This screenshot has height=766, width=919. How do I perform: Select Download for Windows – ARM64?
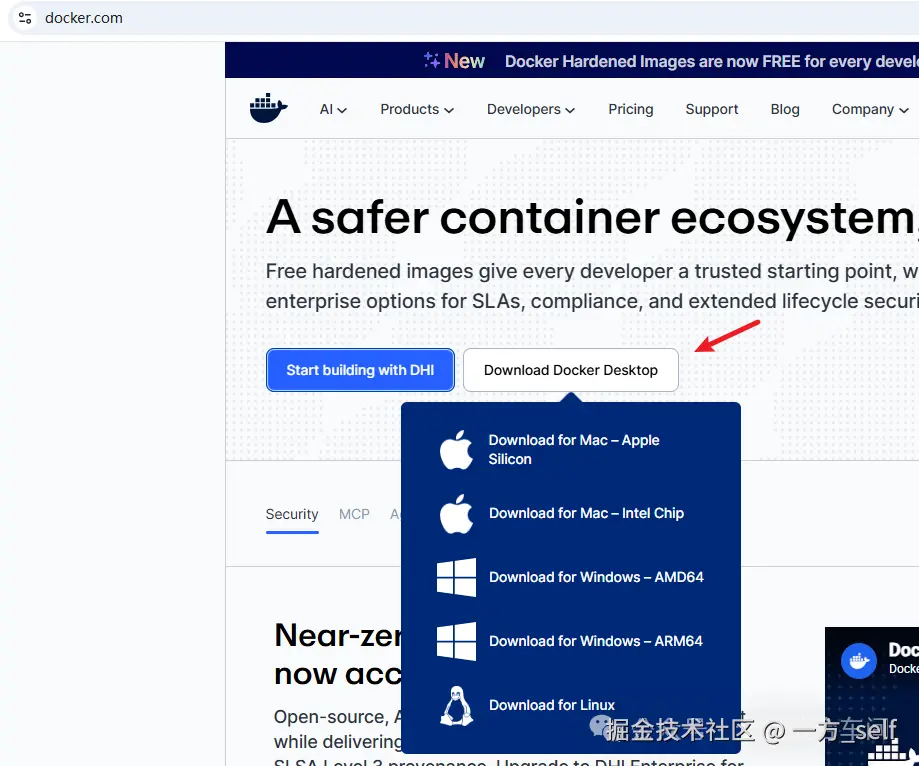pyautogui.click(x=595, y=641)
